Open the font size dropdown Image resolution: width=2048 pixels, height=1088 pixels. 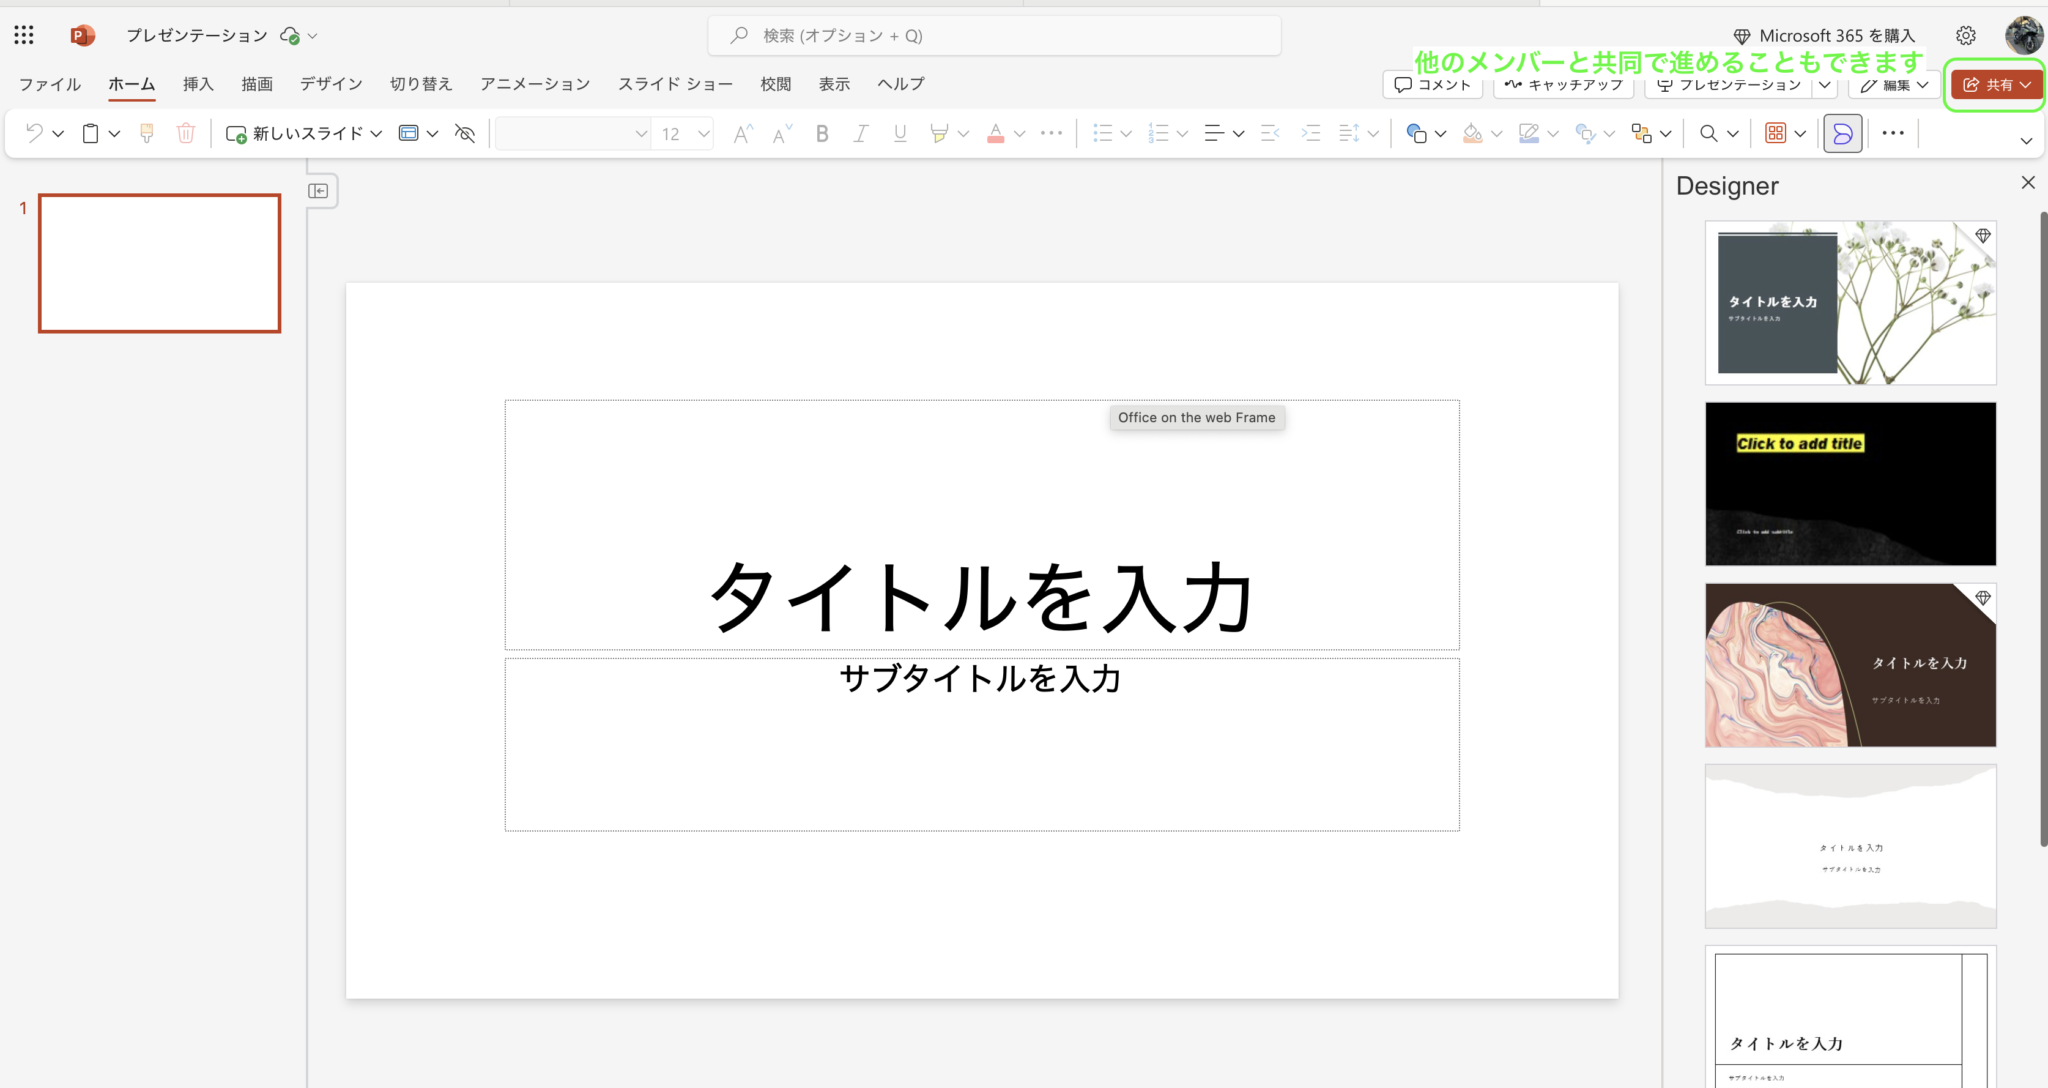(x=705, y=133)
